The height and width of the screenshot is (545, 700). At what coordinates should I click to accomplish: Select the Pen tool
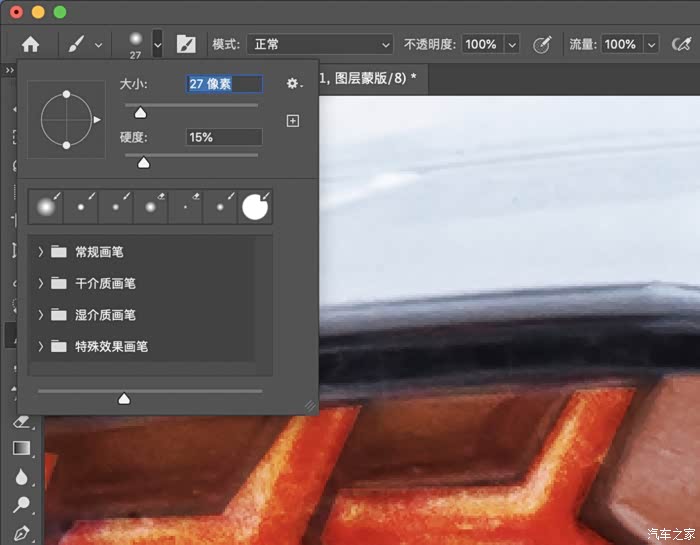tap(22, 532)
